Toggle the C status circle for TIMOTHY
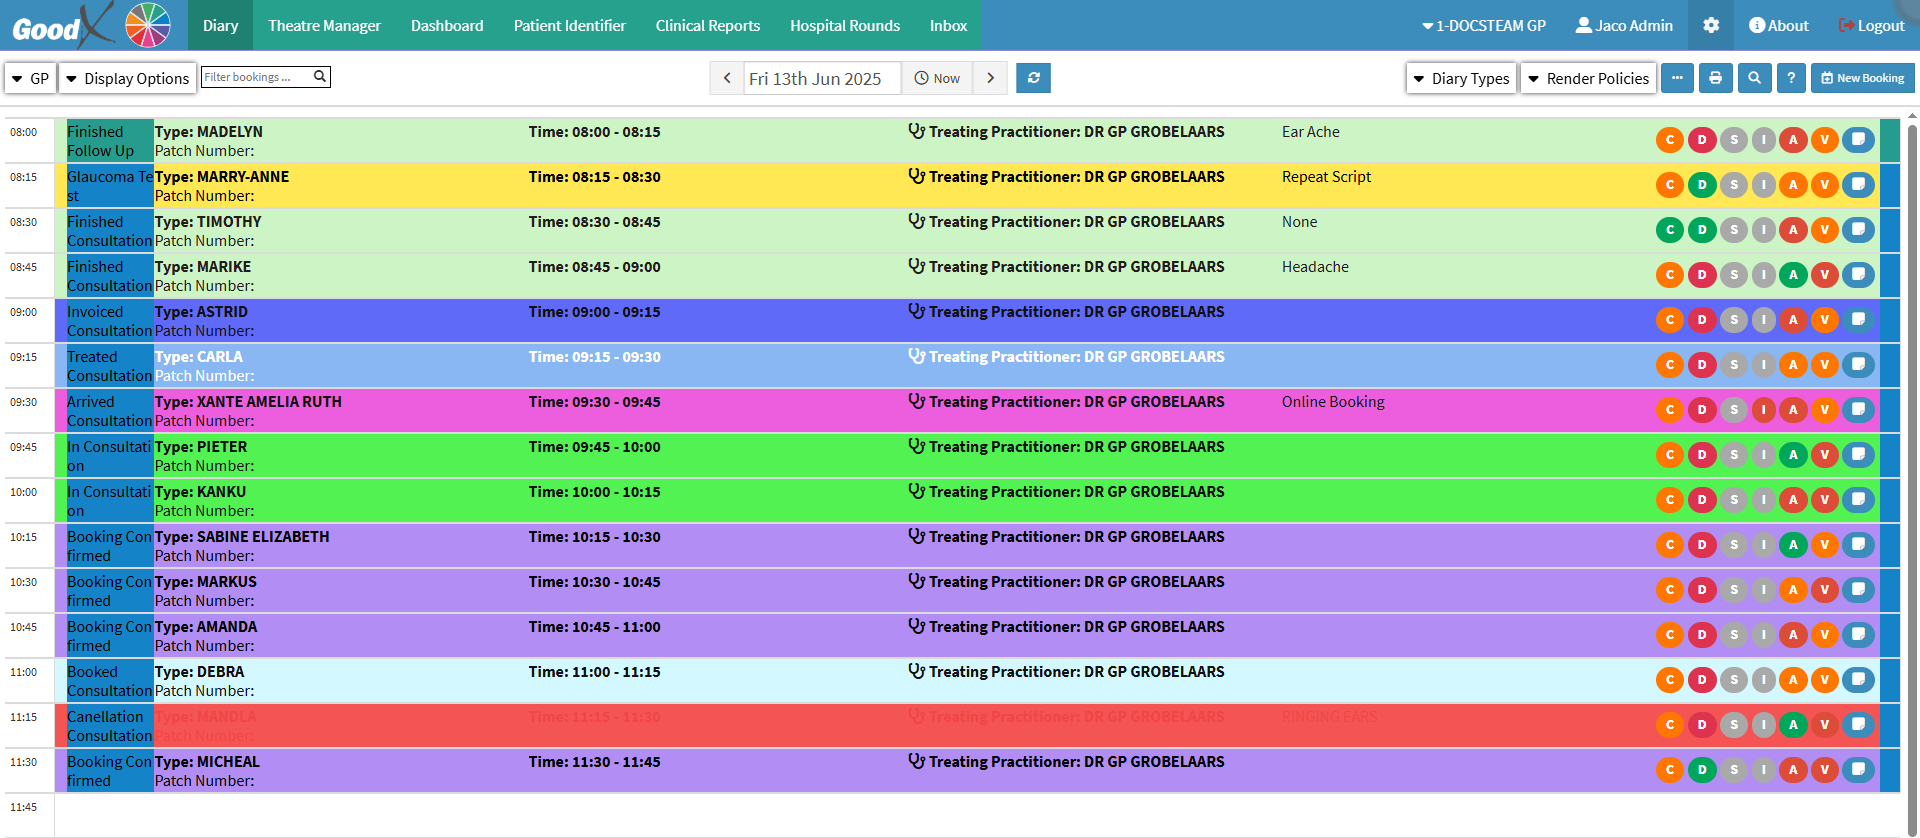 coord(1669,230)
